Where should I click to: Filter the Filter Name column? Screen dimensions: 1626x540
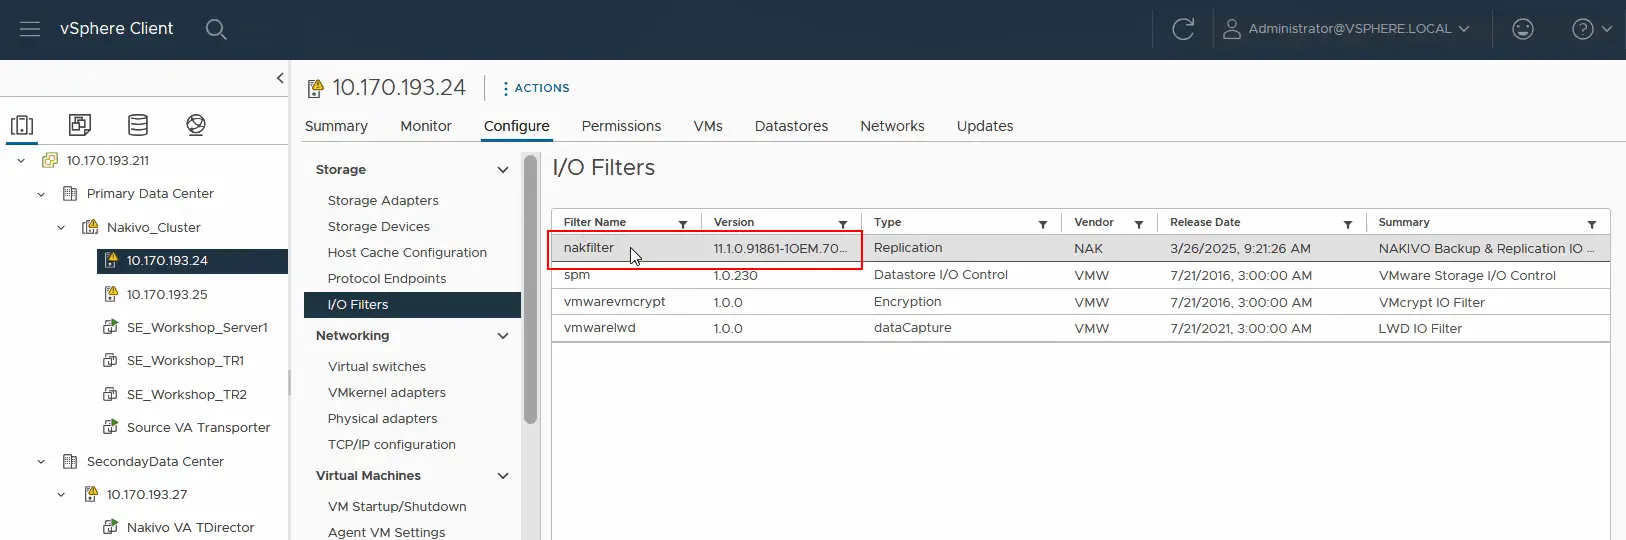683,224
